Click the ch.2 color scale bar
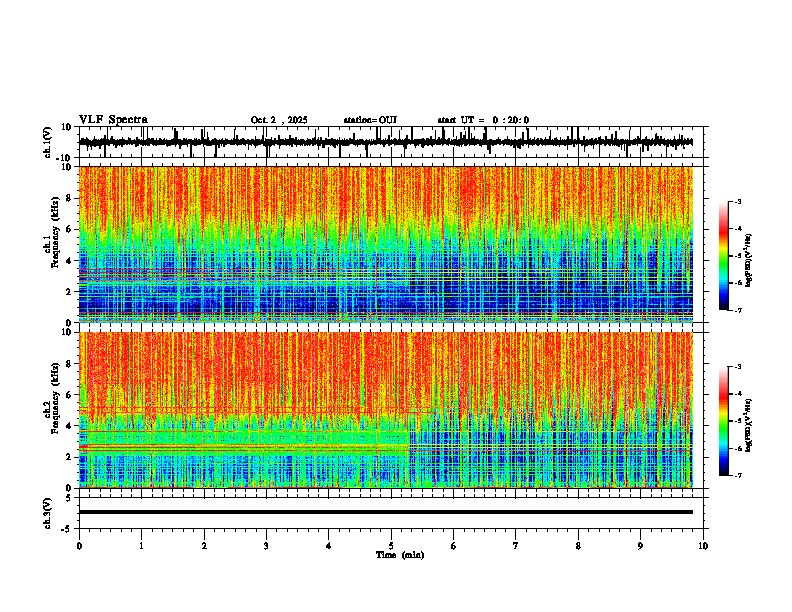 click(x=724, y=421)
